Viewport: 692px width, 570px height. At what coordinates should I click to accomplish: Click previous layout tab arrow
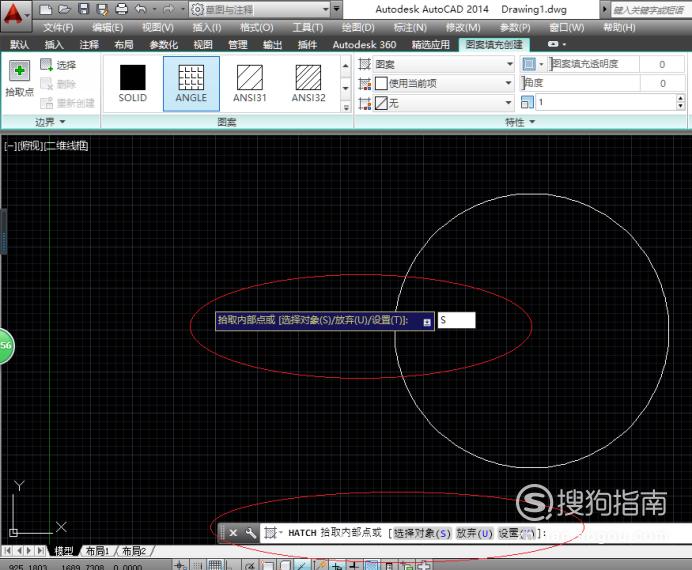point(19,551)
